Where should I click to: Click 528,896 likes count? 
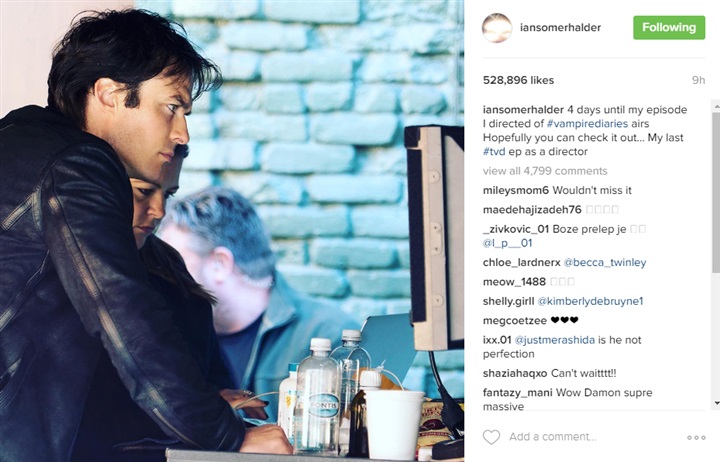tap(518, 80)
